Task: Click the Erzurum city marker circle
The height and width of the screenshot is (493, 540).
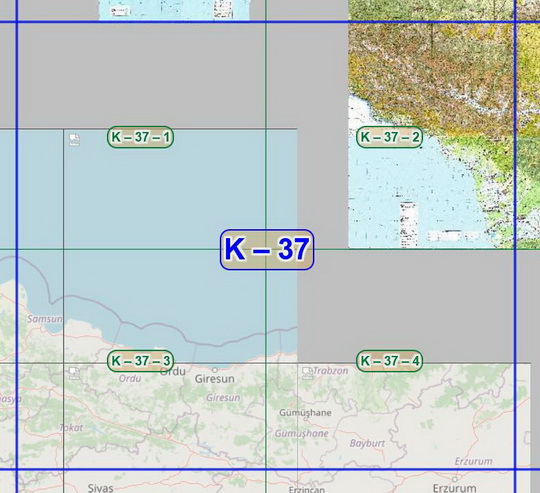Action: point(455,479)
